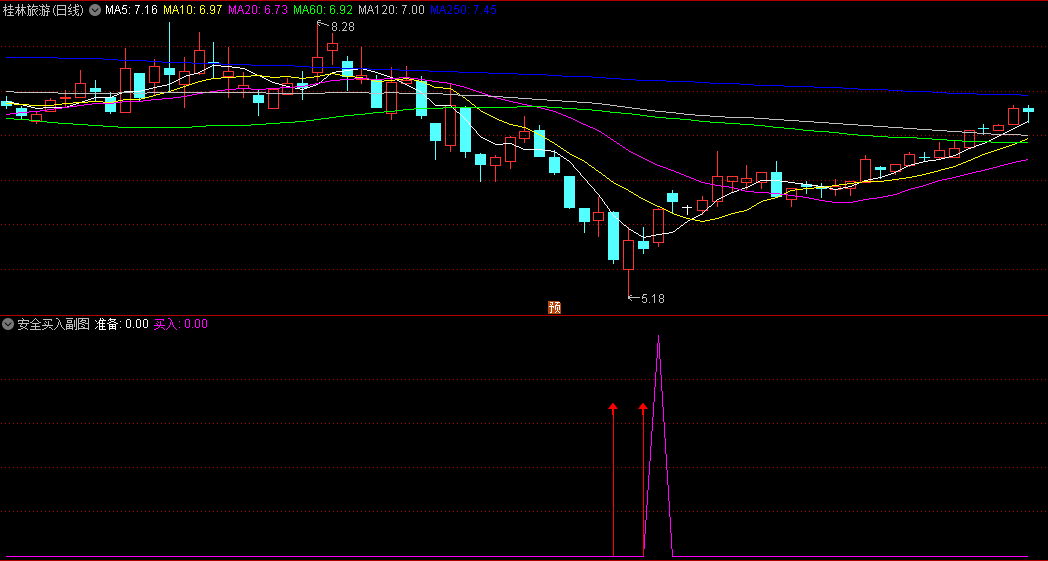Select the MA10: 6.97 label

[x=192, y=10]
